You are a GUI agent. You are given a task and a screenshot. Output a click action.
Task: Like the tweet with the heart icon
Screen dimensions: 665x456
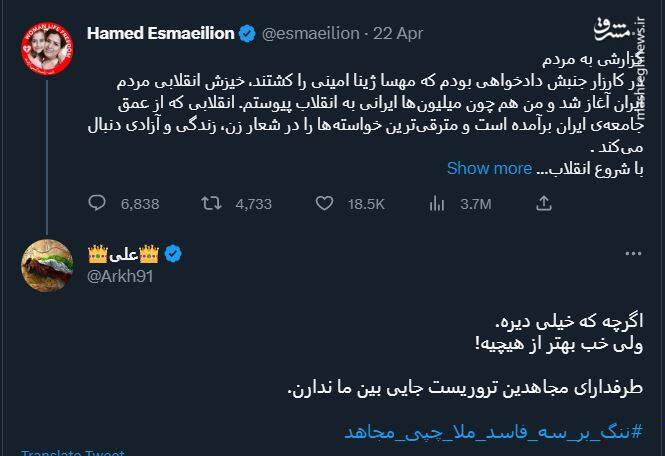pos(324,203)
